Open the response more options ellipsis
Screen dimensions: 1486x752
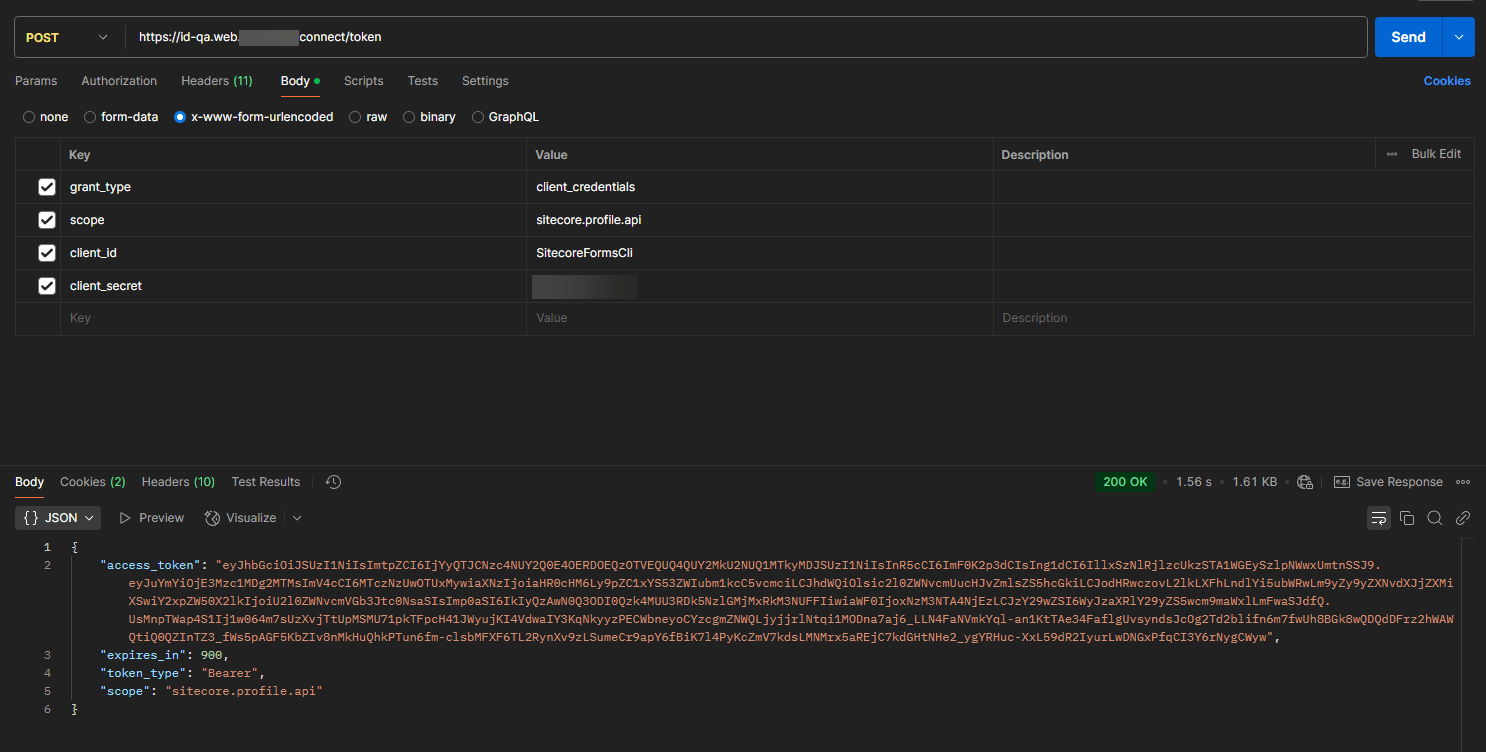click(x=1463, y=482)
